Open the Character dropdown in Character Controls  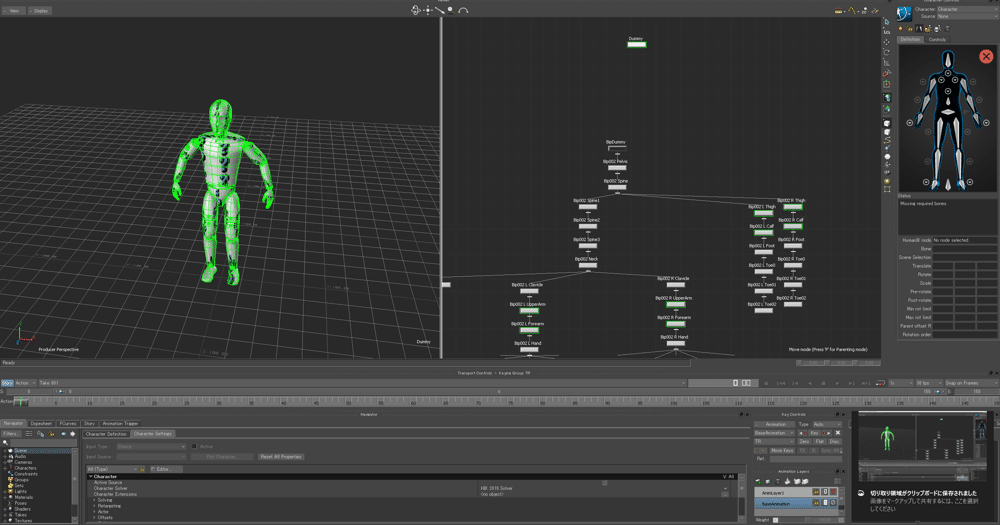[x=967, y=10]
